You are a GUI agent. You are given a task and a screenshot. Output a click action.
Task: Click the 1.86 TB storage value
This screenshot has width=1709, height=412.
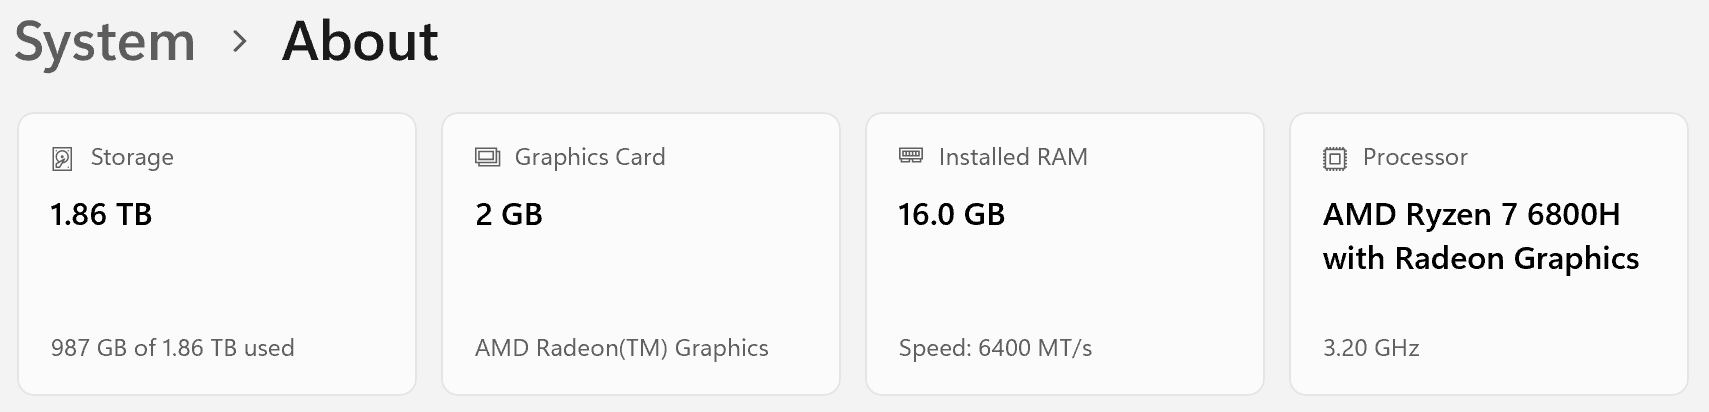click(x=101, y=214)
